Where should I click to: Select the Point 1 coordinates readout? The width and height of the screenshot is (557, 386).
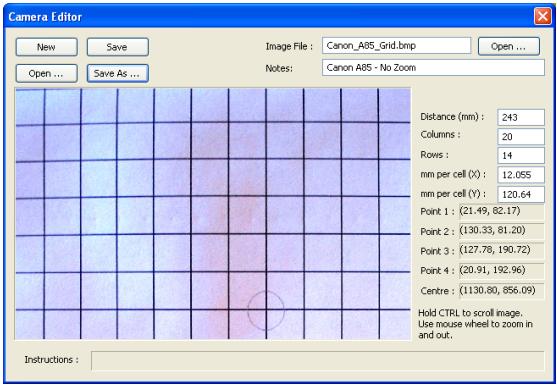click(x=502, y=212)
